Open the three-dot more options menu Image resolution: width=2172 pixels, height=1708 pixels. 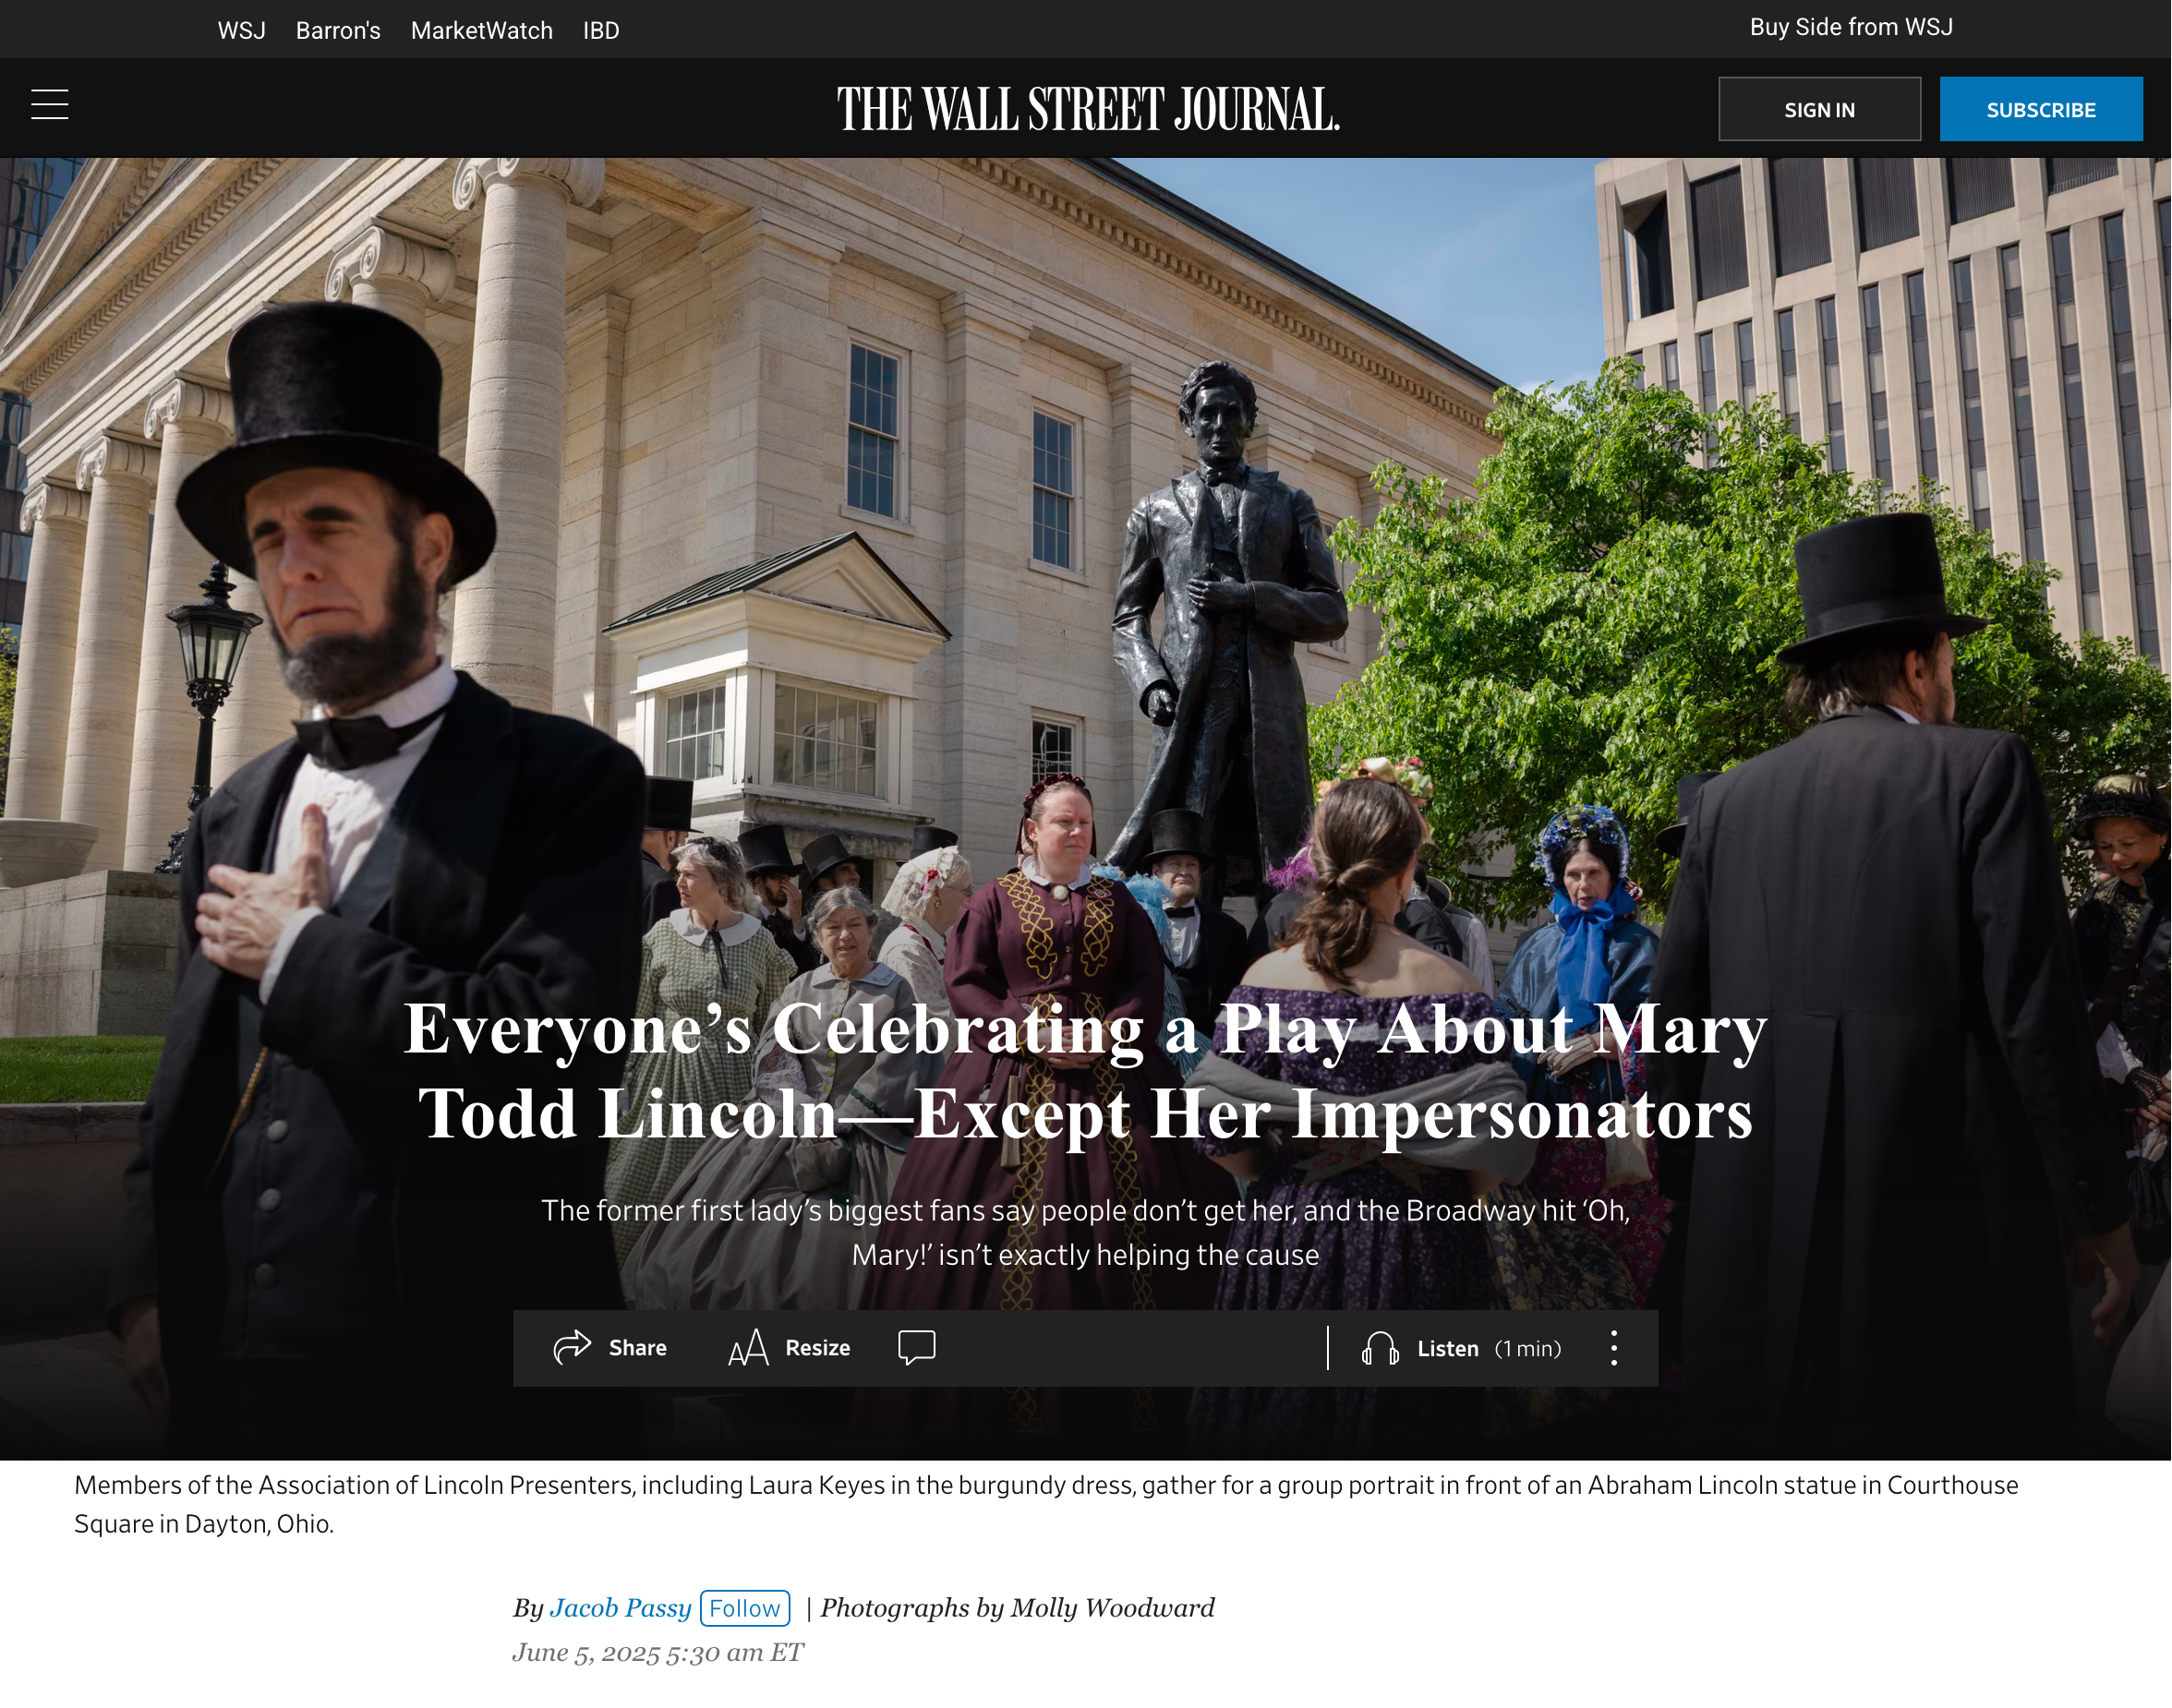click(1614, 1348)
